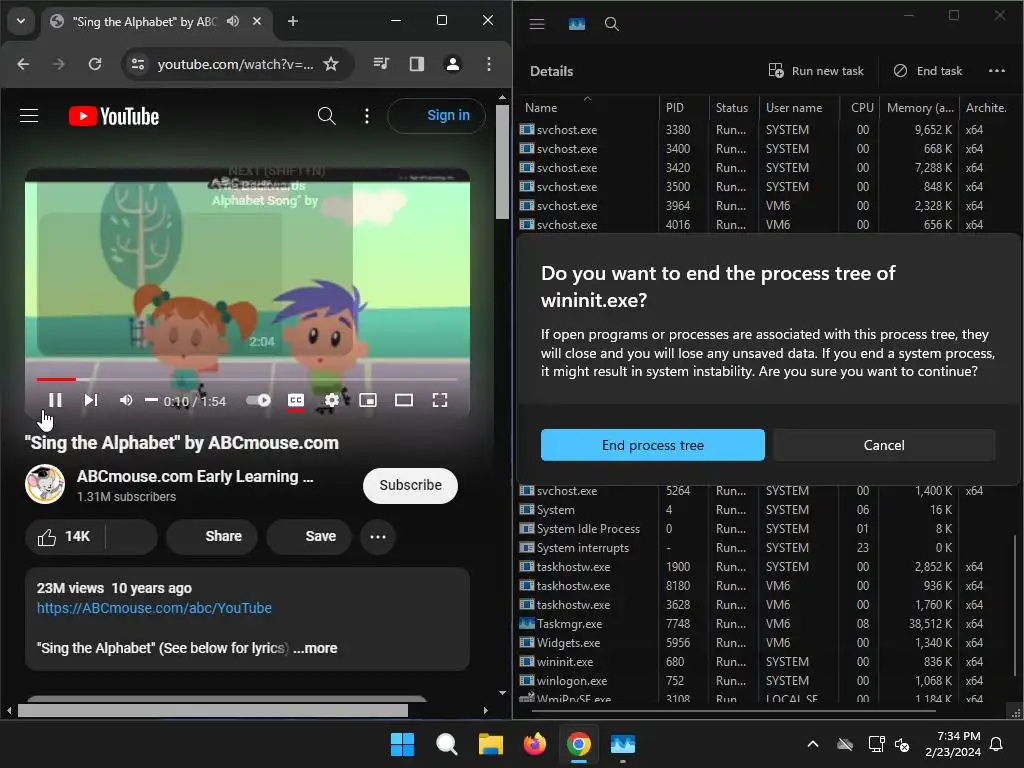Dislike the video
The height and width of the screenshot is (768, 1024).
coord(131,537)
